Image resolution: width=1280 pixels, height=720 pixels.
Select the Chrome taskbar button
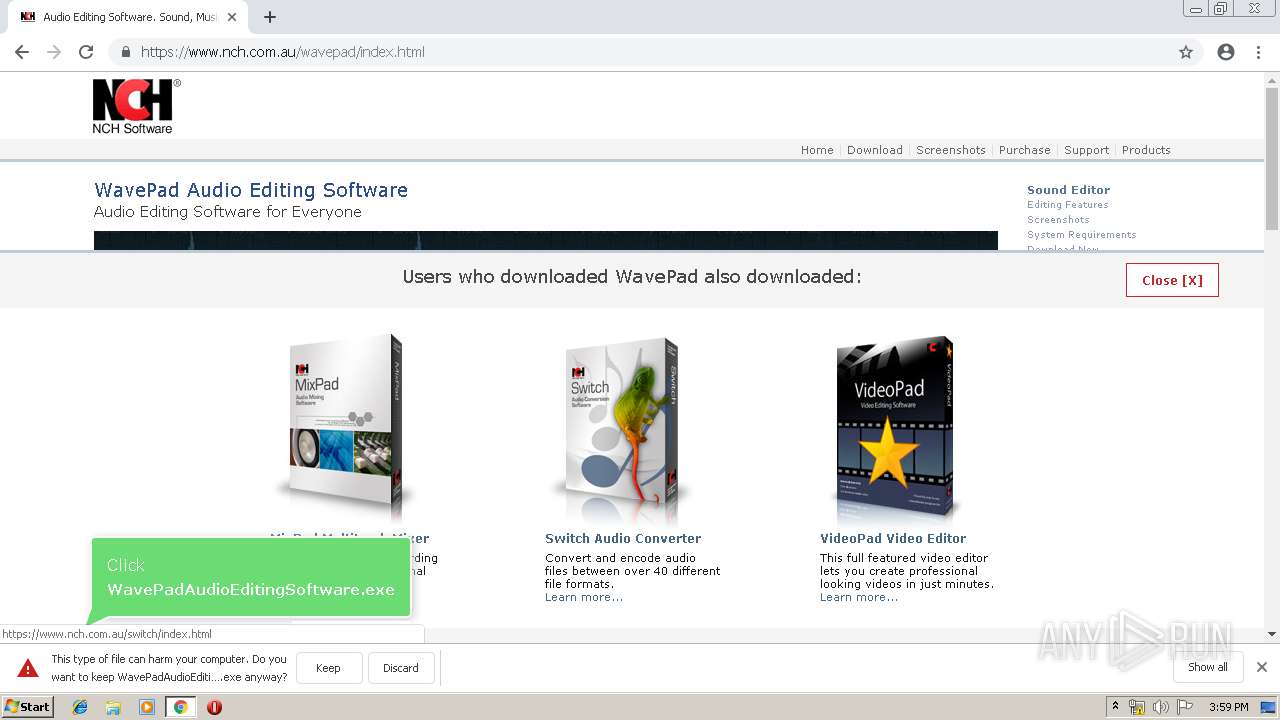[x=181, y=707]
